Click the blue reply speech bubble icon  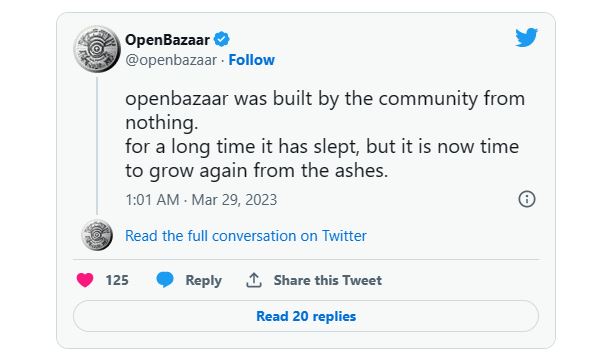pos(165,280)
